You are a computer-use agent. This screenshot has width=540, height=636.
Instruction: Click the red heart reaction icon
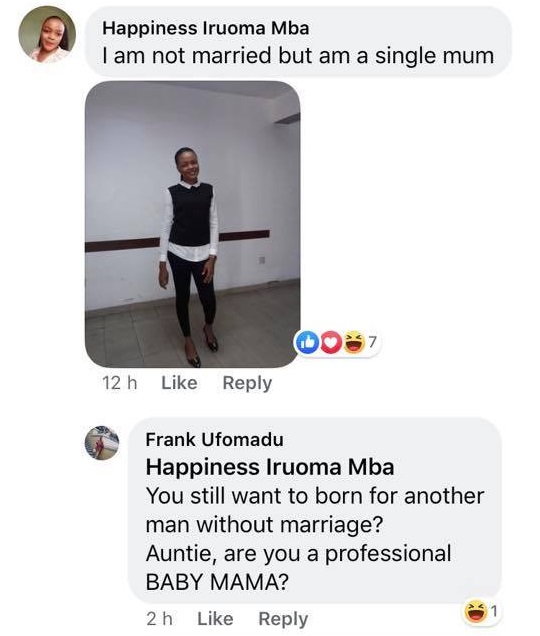tap(331, 343)
